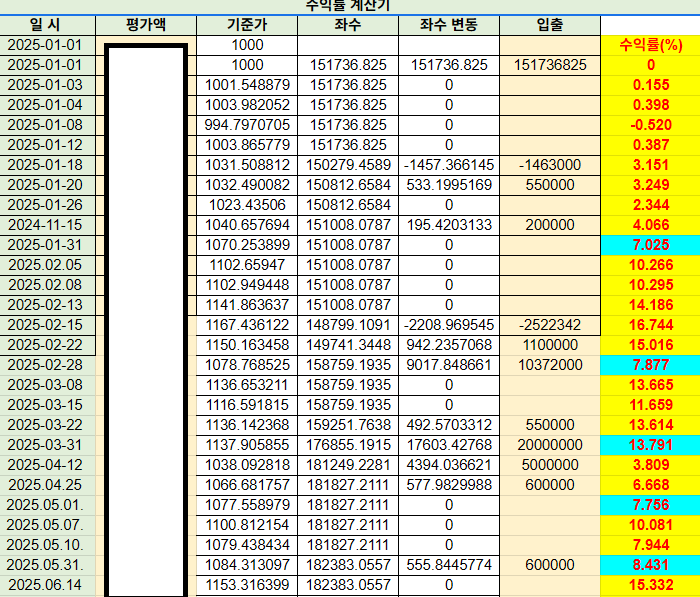Screen dimensions: 700x597
Task: Click the 입출 cell -1463000
Action: (x=550, y=165)
